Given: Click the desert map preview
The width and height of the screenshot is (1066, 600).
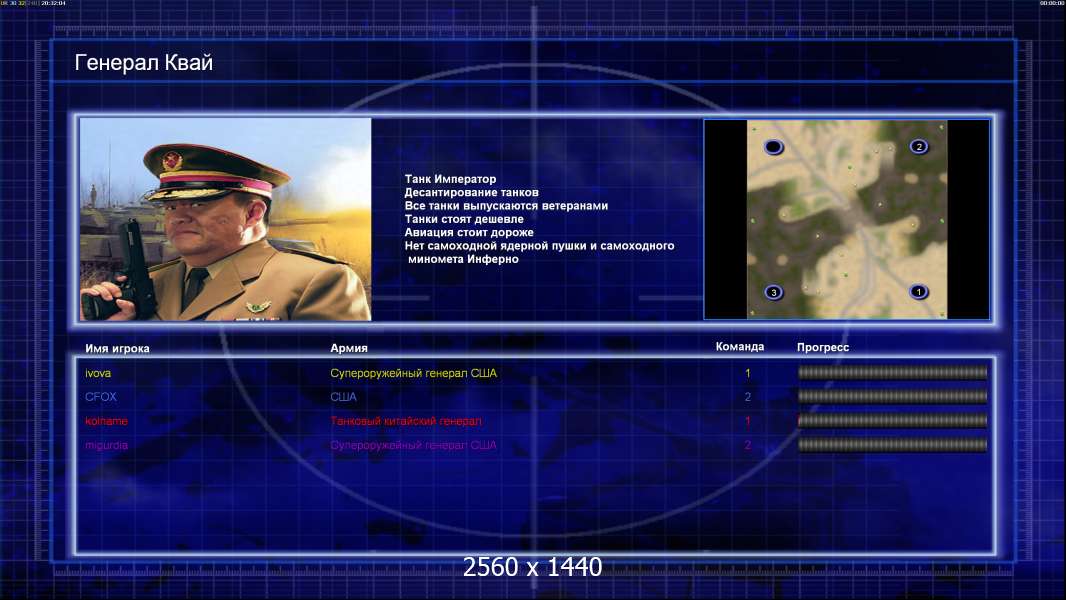Looking at the screenshot, I should tap(846, 219).
